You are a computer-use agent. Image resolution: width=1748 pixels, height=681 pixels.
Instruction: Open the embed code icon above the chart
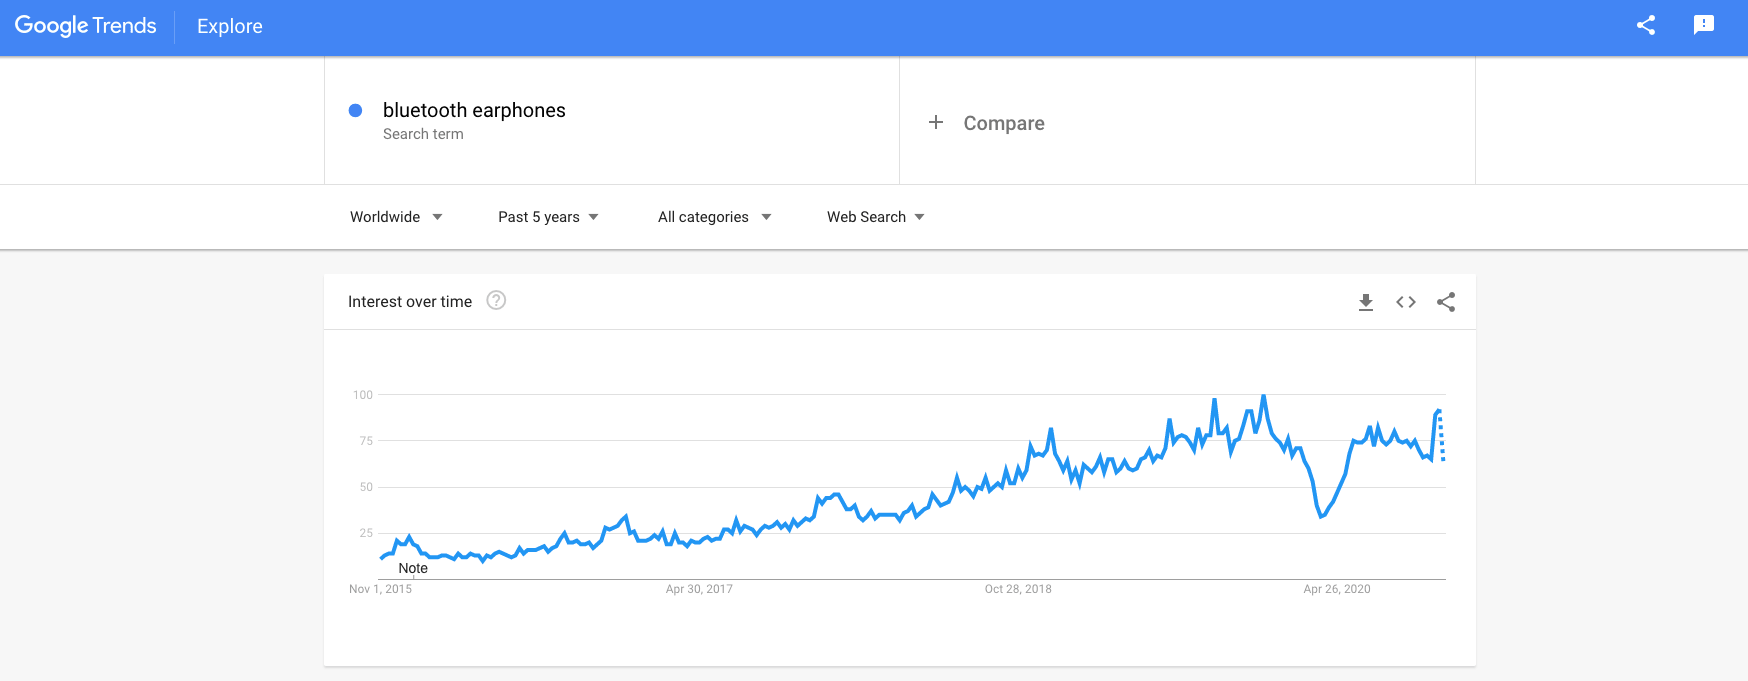pos(1405,301)
